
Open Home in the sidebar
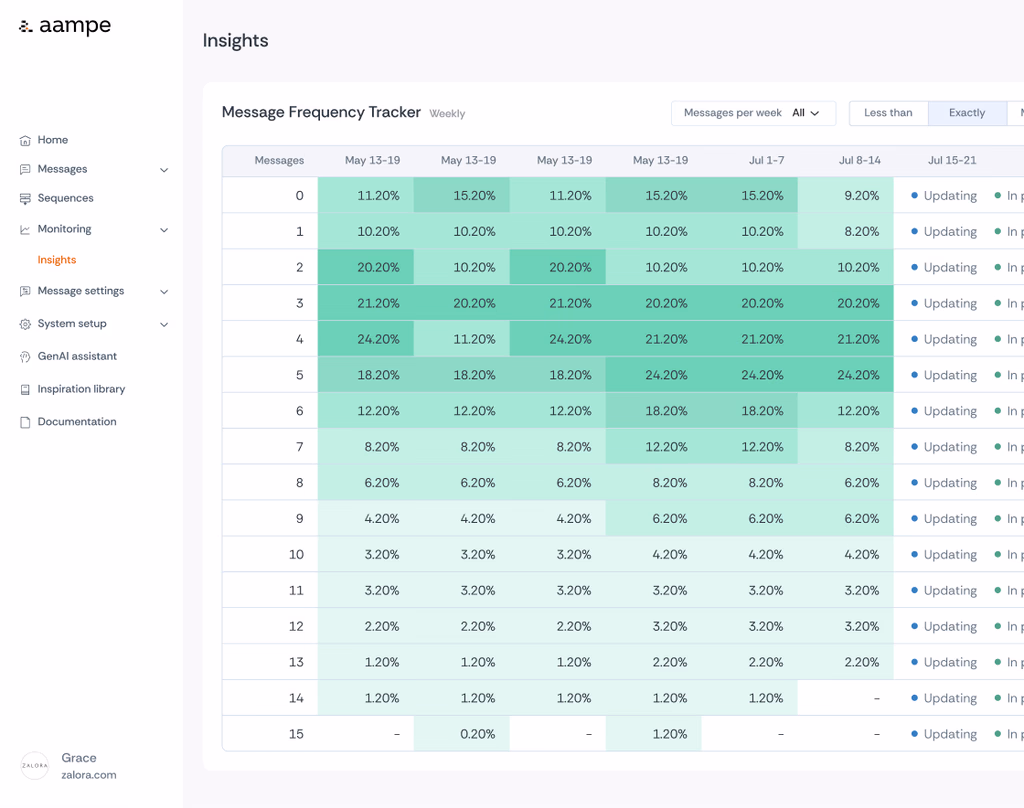point(53,140)
